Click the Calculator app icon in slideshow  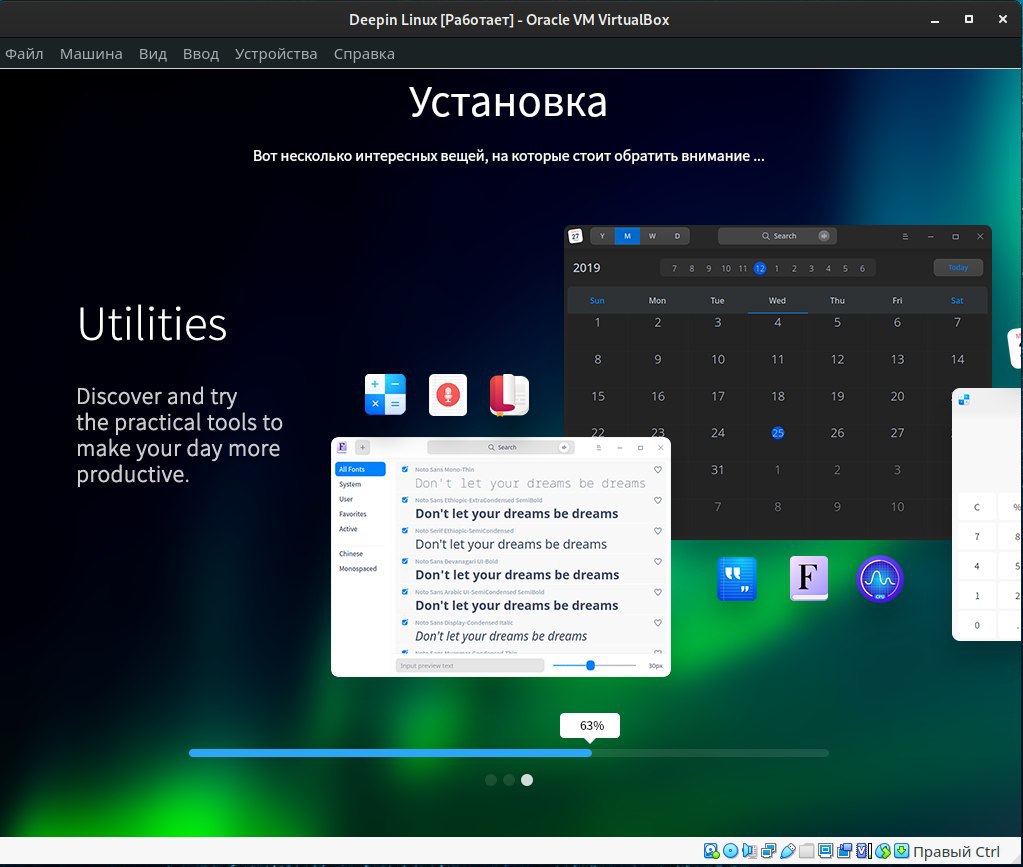(385, 395)
